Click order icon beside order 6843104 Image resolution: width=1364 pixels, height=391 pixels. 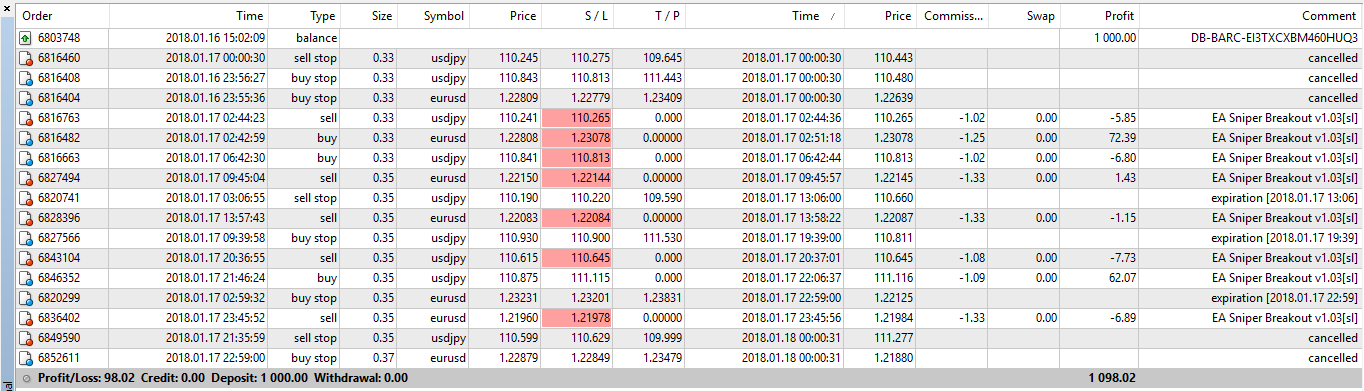25,258
